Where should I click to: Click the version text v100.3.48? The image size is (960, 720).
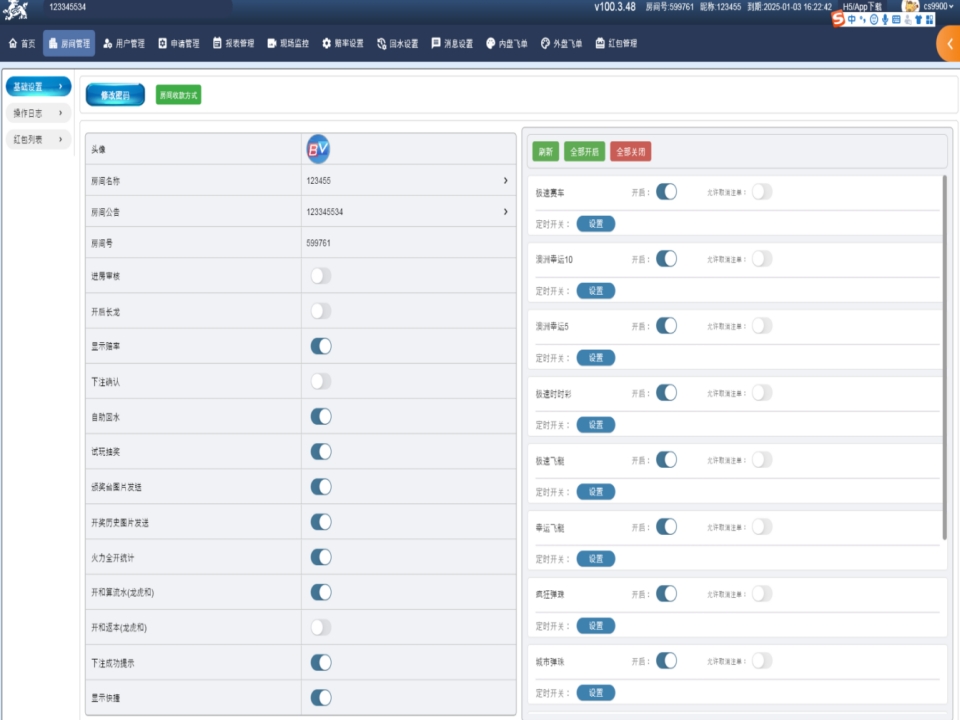point(615,7)
